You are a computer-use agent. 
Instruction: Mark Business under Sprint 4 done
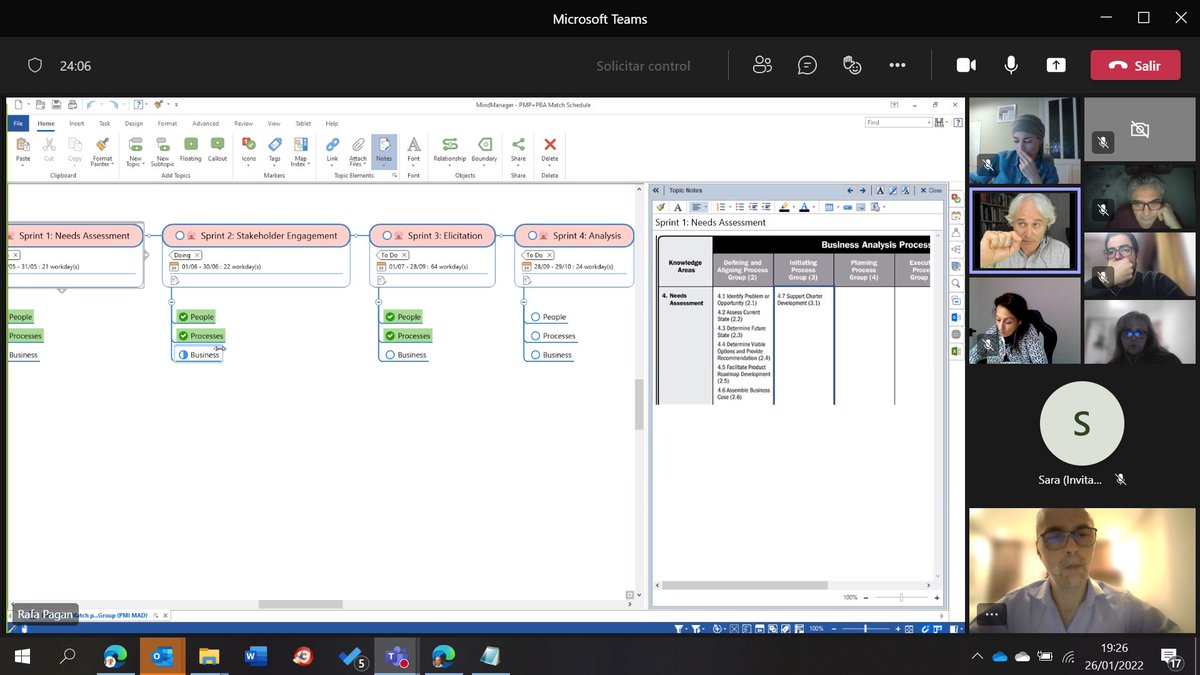[x=536, y=355]
